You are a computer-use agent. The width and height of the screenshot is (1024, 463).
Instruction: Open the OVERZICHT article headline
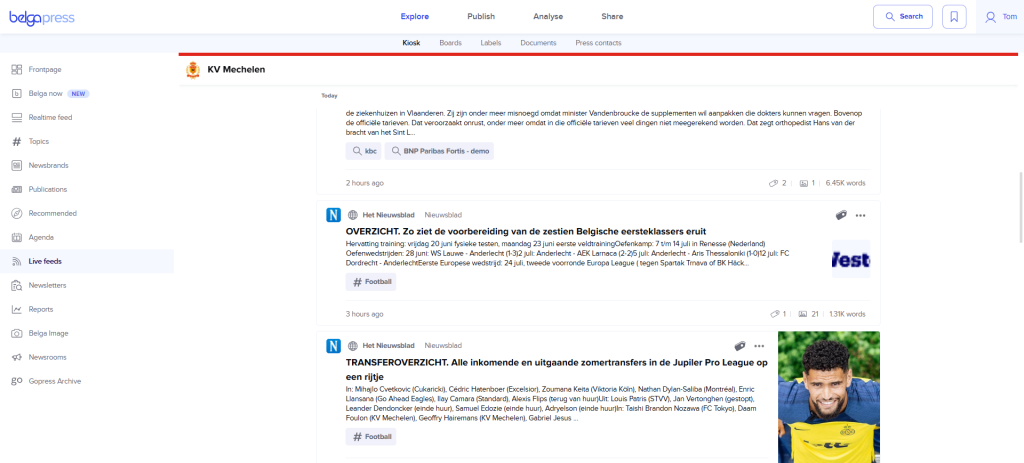[526, 231]
